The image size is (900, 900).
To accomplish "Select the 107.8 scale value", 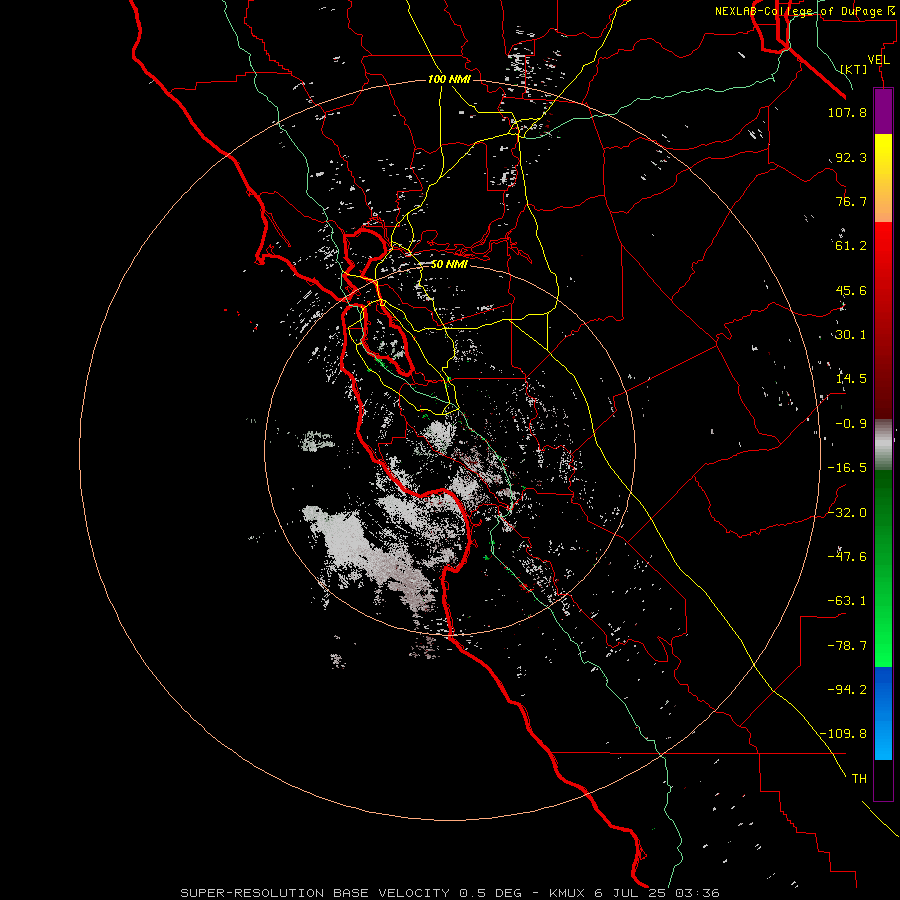I will click(x=847, y=112).
